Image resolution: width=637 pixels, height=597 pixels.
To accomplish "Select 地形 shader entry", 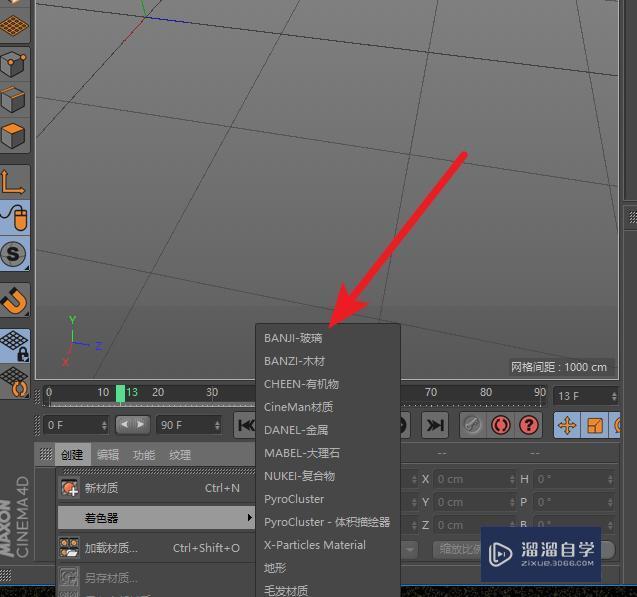I will click(x=328, y=568).
